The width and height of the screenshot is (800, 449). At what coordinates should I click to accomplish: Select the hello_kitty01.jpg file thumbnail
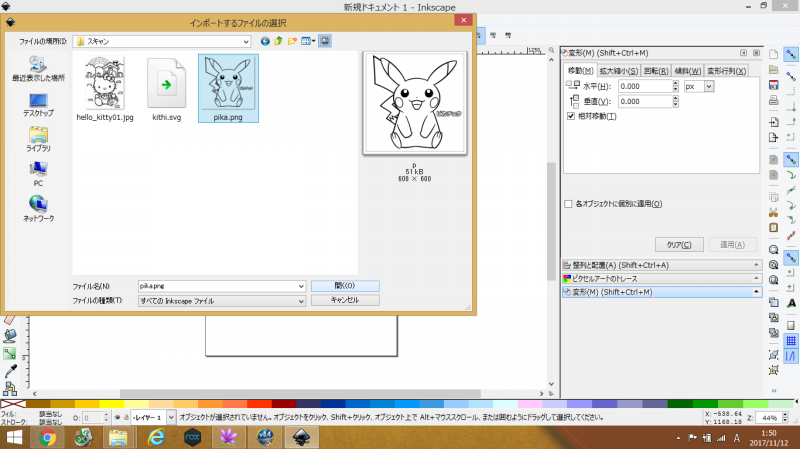coord(105,88)
